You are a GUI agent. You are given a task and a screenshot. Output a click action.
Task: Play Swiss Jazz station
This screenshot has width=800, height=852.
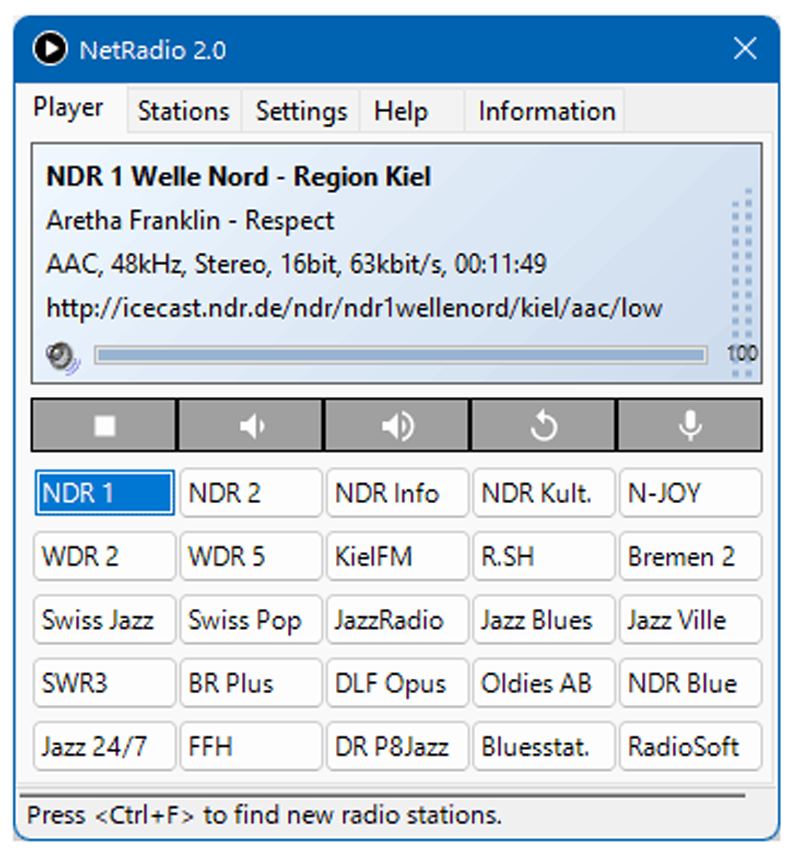(x=104, y=620)
